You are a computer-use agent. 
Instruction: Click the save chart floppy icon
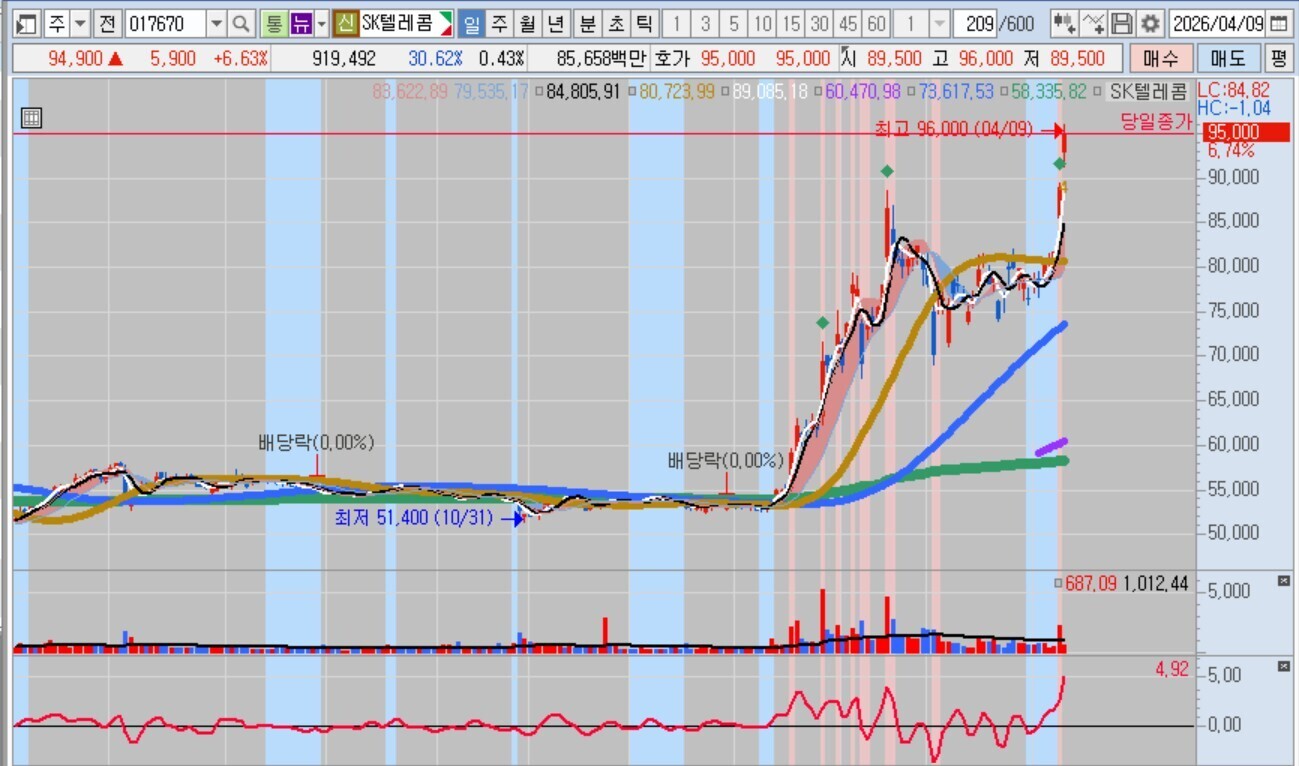pyautogui.click(x=1123, y=23)
